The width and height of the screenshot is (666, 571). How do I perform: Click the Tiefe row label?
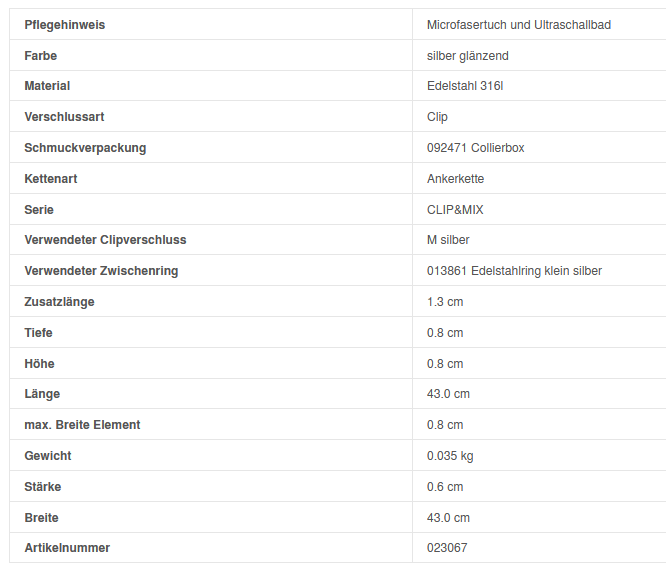pyautogui.click(x=38, y=333)
